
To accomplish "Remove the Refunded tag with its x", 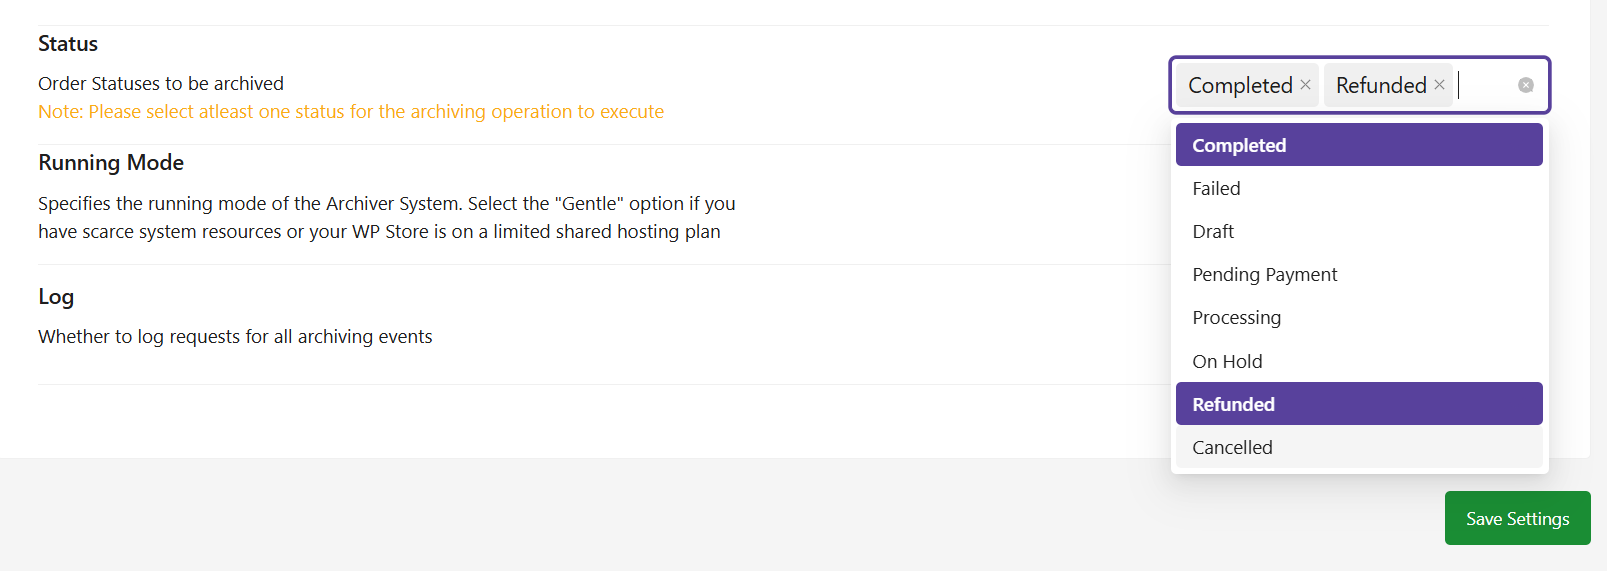I will click(1439, 85).
